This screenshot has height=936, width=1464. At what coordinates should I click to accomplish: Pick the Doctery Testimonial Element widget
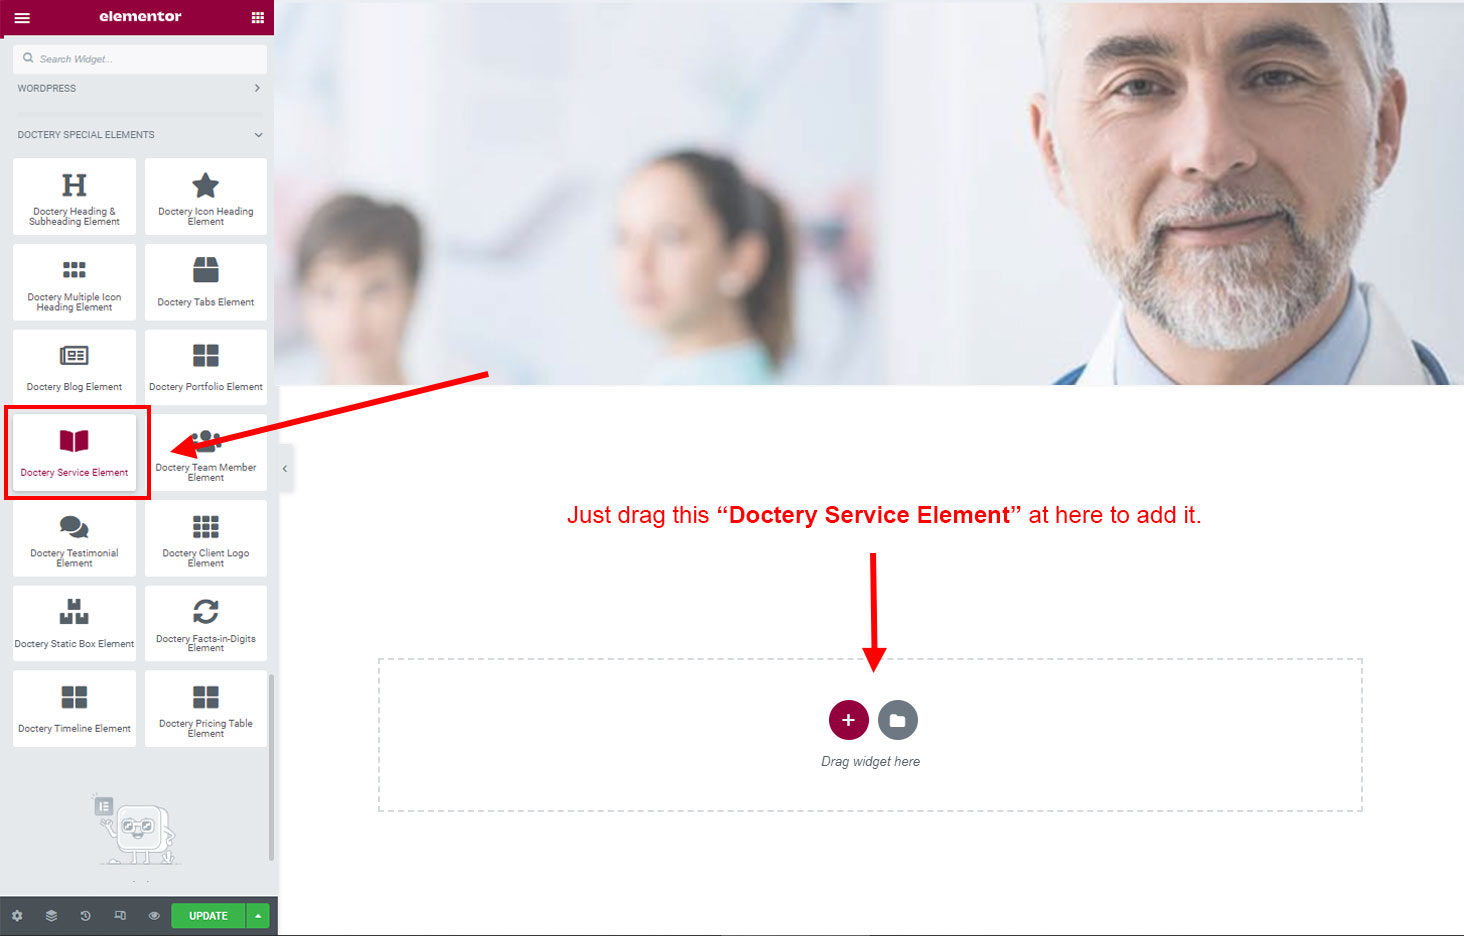pyautogui.click(x=74, y=538)
